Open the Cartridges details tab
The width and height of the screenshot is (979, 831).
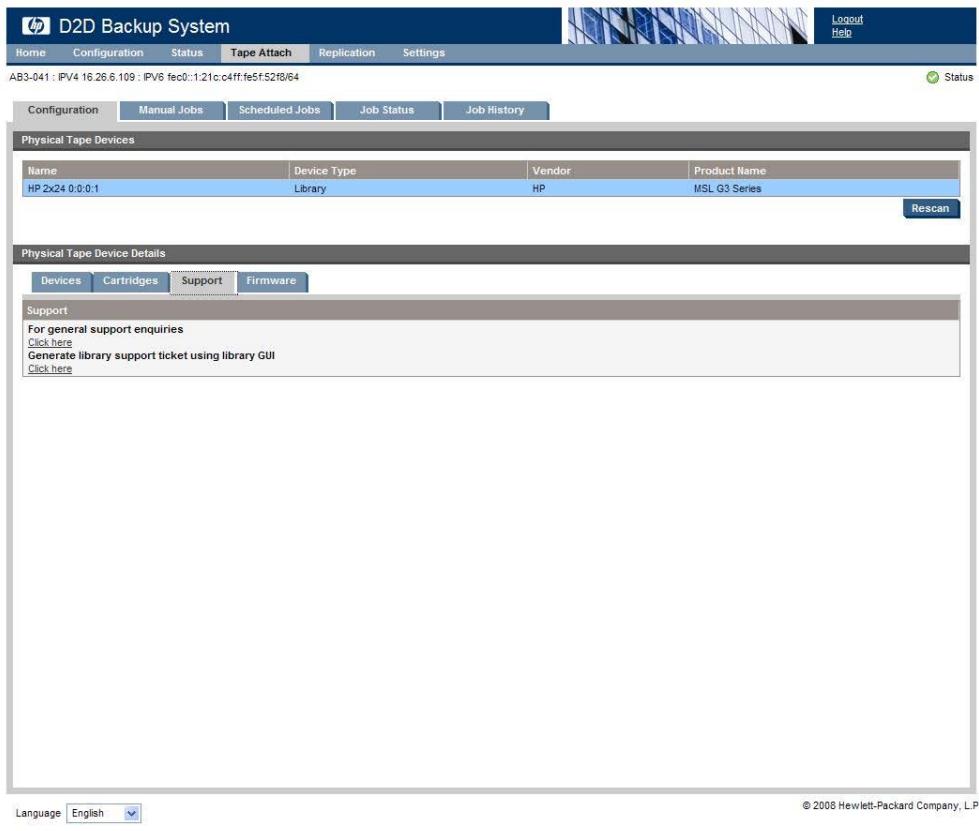click(130, 281)
